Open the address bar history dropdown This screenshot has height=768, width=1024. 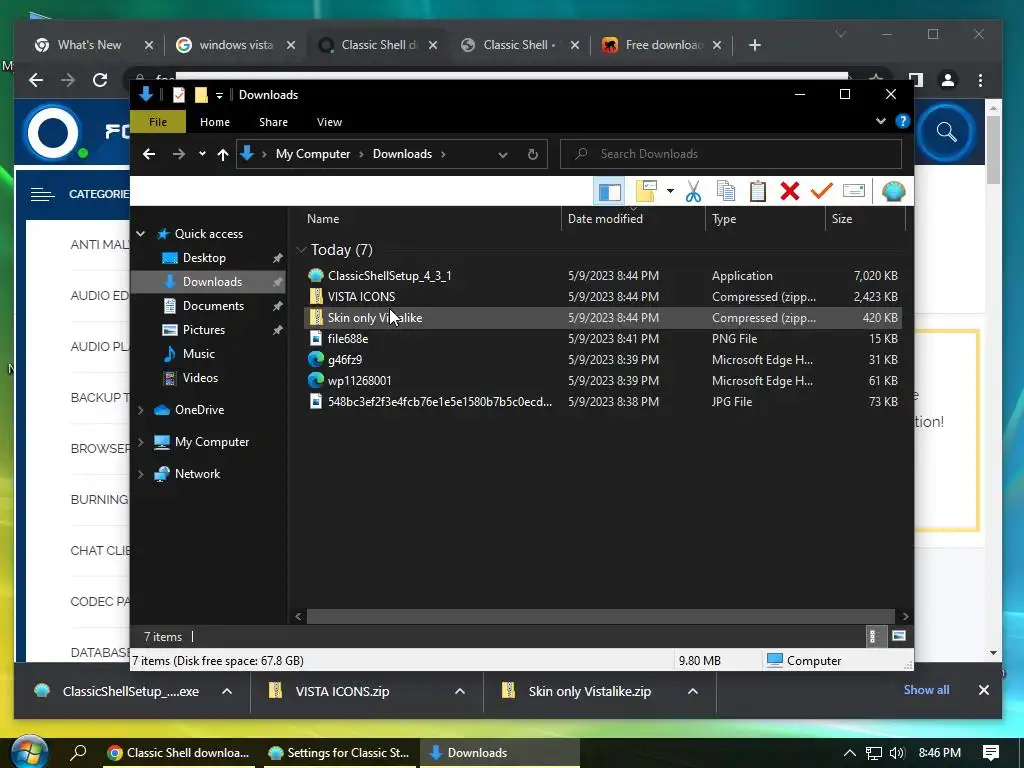502,155
